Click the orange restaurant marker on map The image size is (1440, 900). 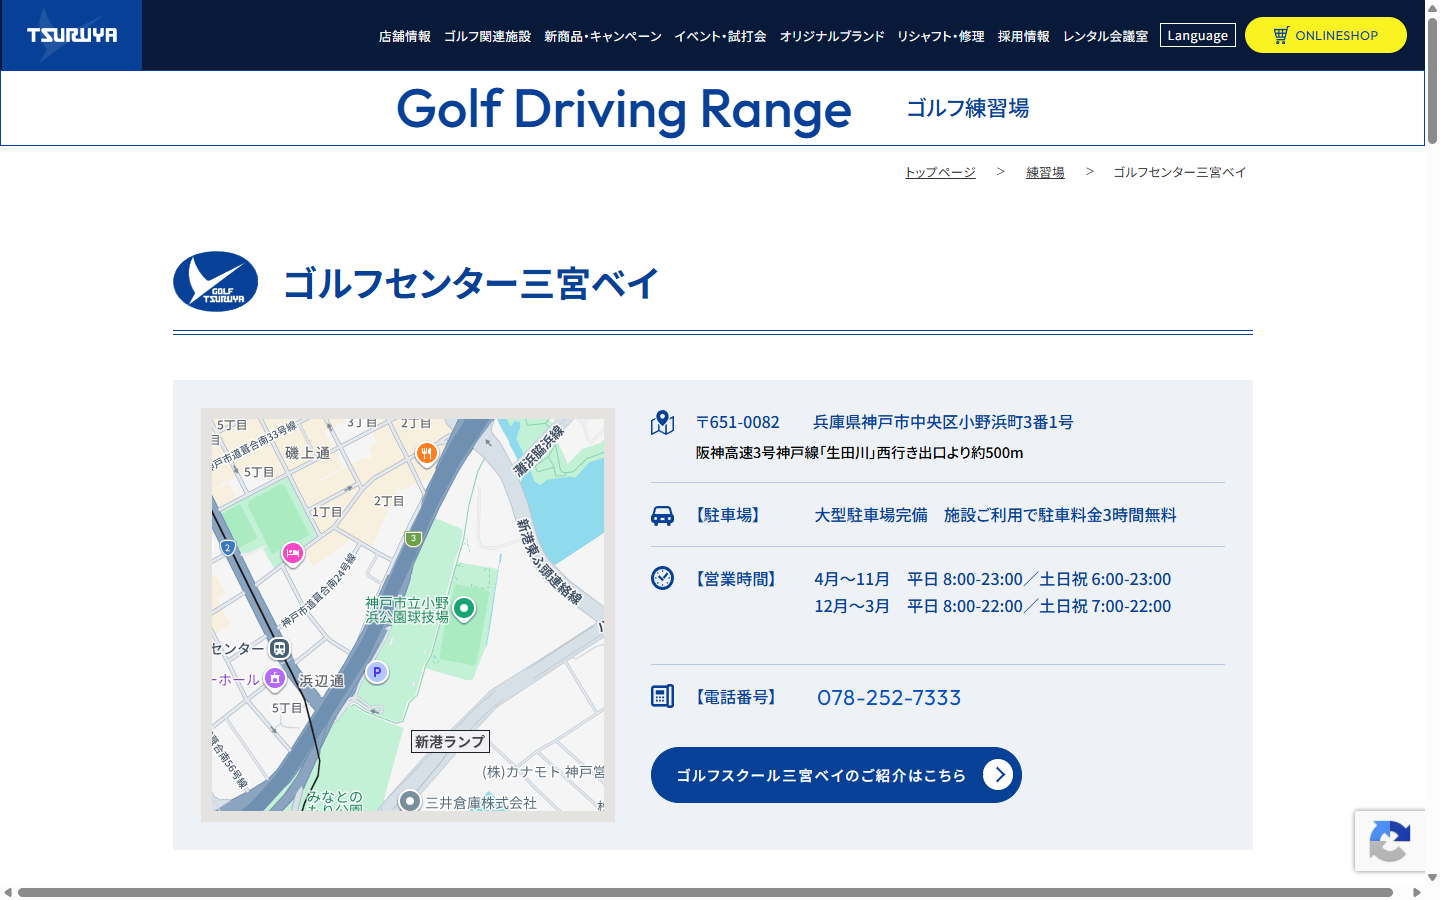tap(426, 454)
